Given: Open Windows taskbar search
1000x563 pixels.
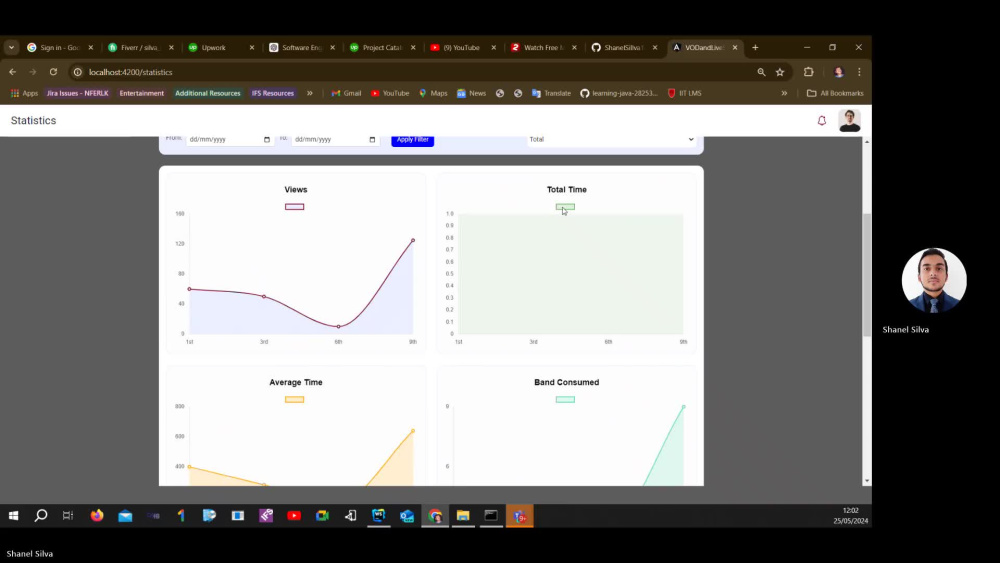Looking at the screenshot, I should point(41,516).
